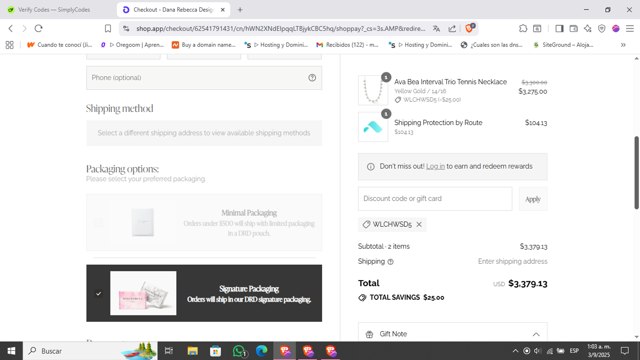The height and width of the screenshot is (360, 640).
Task: Click the page vertical scrollbar
Action: pyautogui.click(x=636, y=172)
